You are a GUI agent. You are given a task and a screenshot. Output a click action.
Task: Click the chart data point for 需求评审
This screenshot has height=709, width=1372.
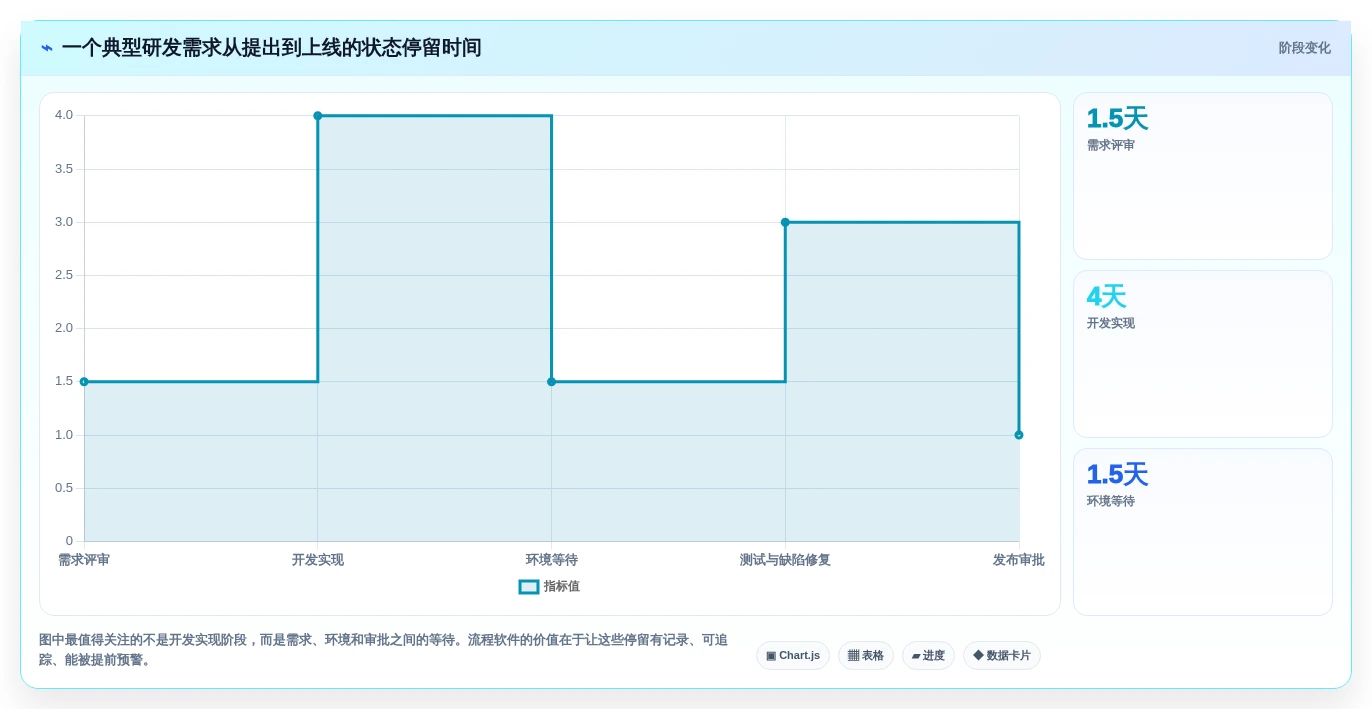coord(84,382)
